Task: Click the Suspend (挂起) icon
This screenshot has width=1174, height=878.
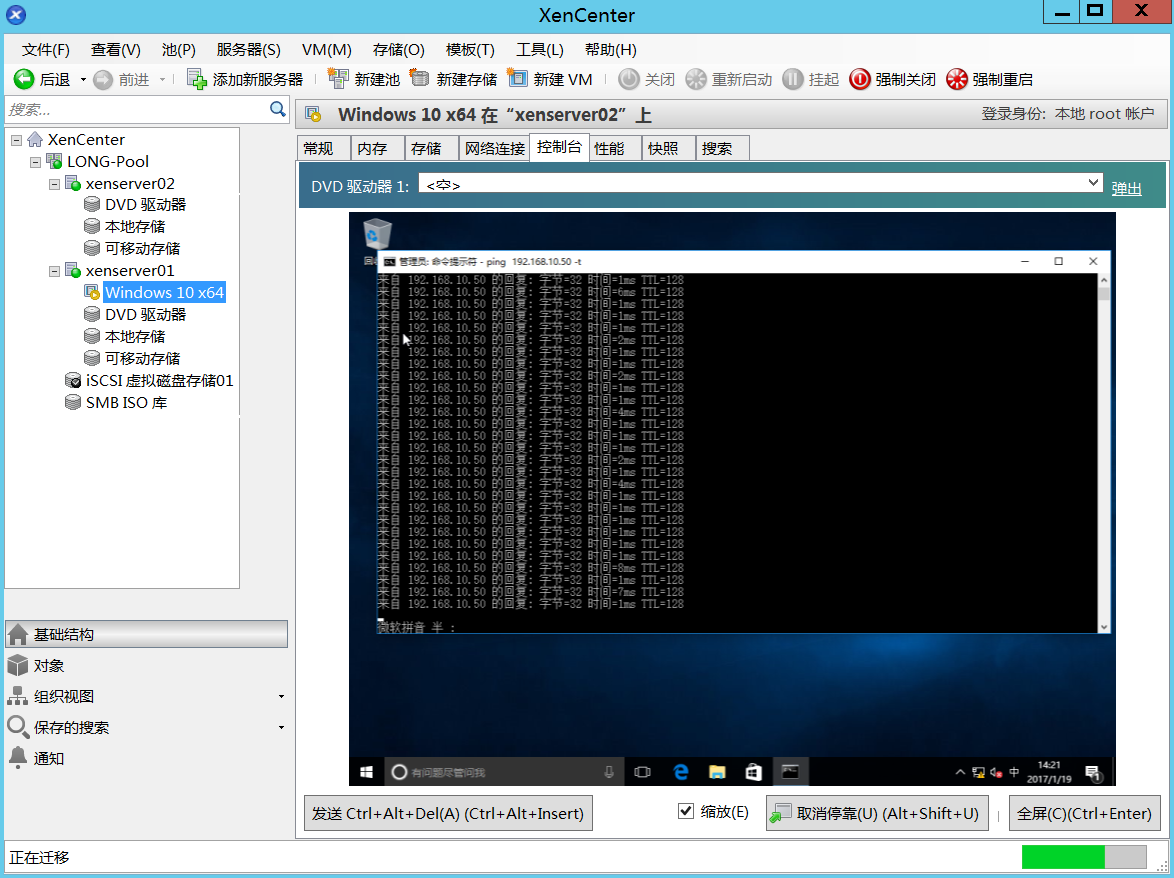Action: coord(793,79)
